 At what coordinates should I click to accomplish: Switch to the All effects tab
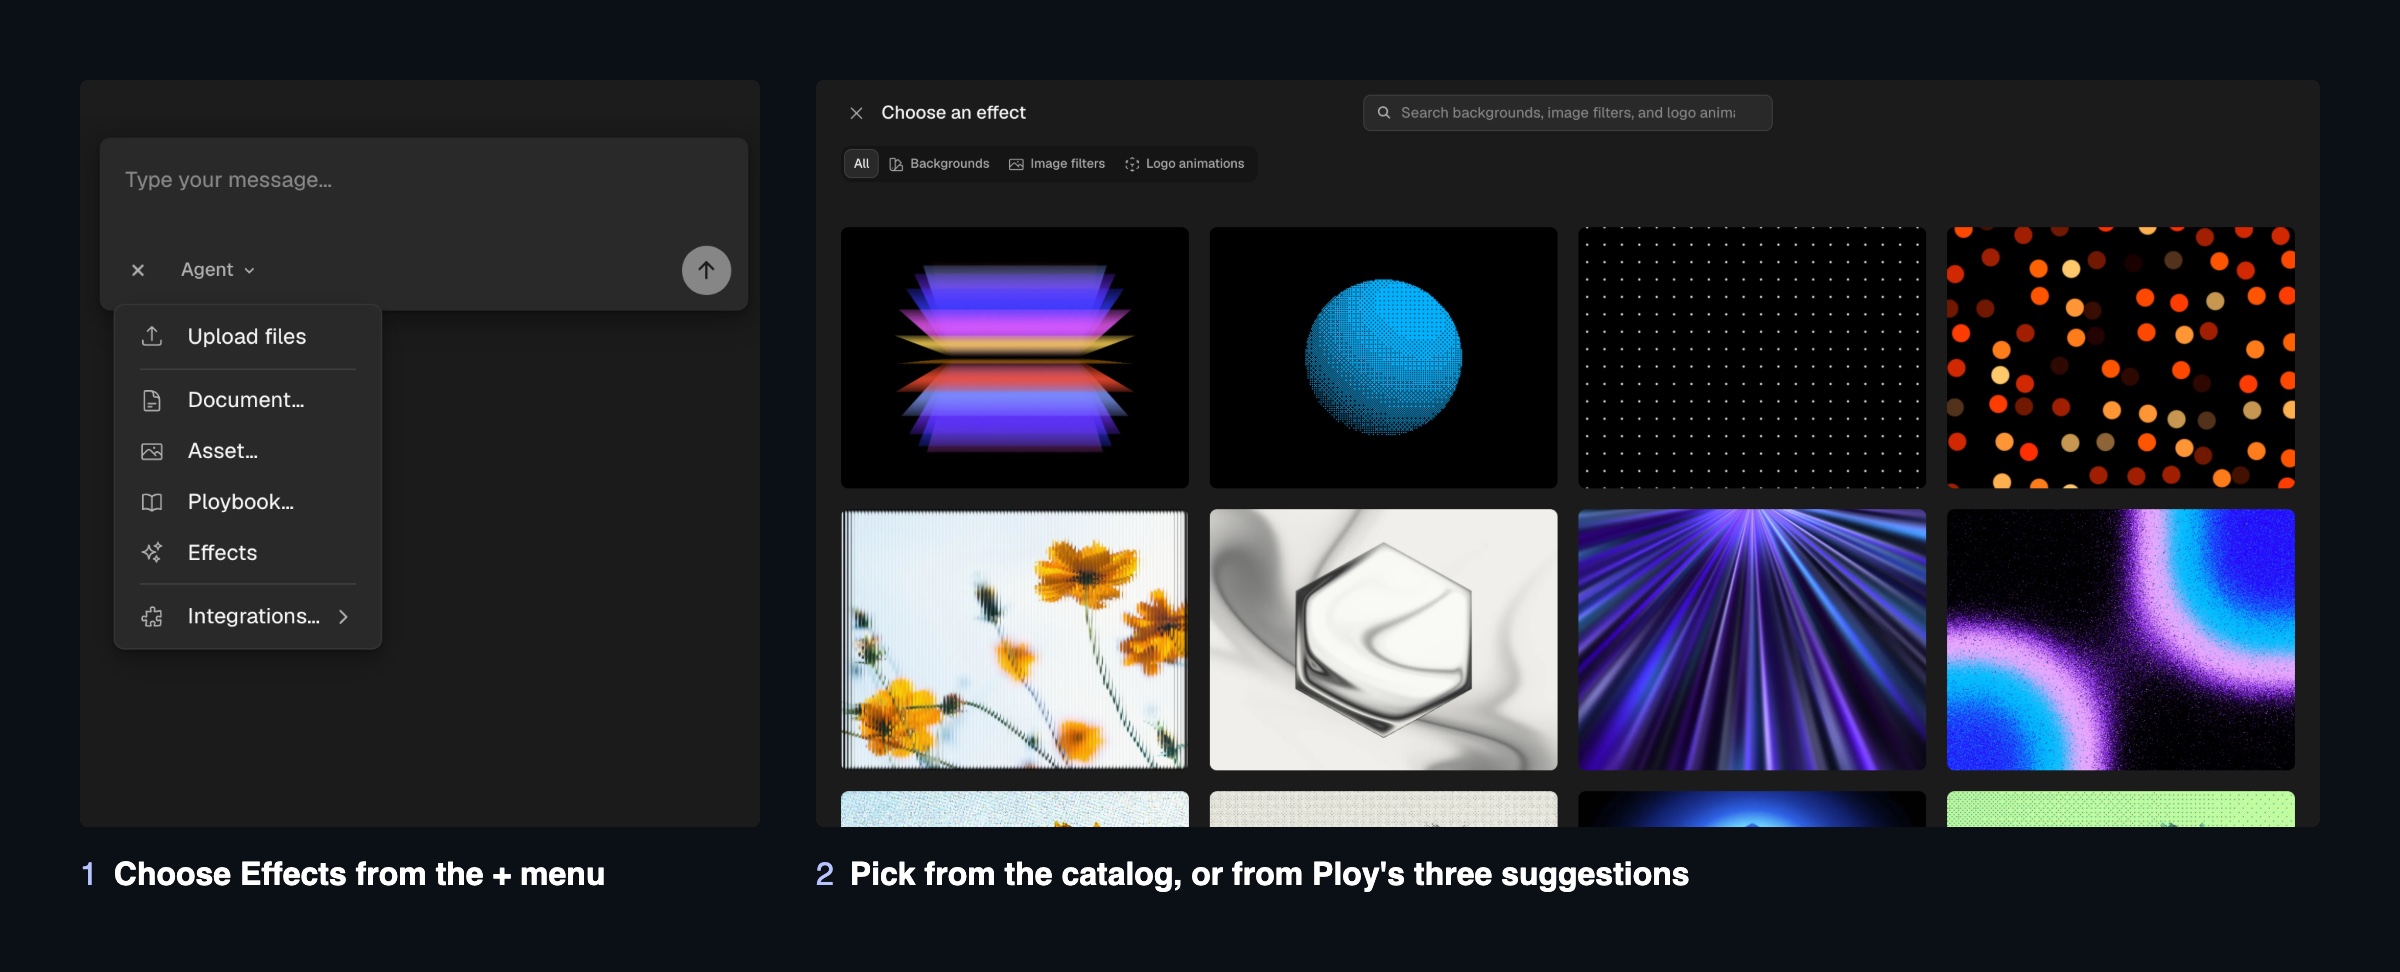pos(861,164)
